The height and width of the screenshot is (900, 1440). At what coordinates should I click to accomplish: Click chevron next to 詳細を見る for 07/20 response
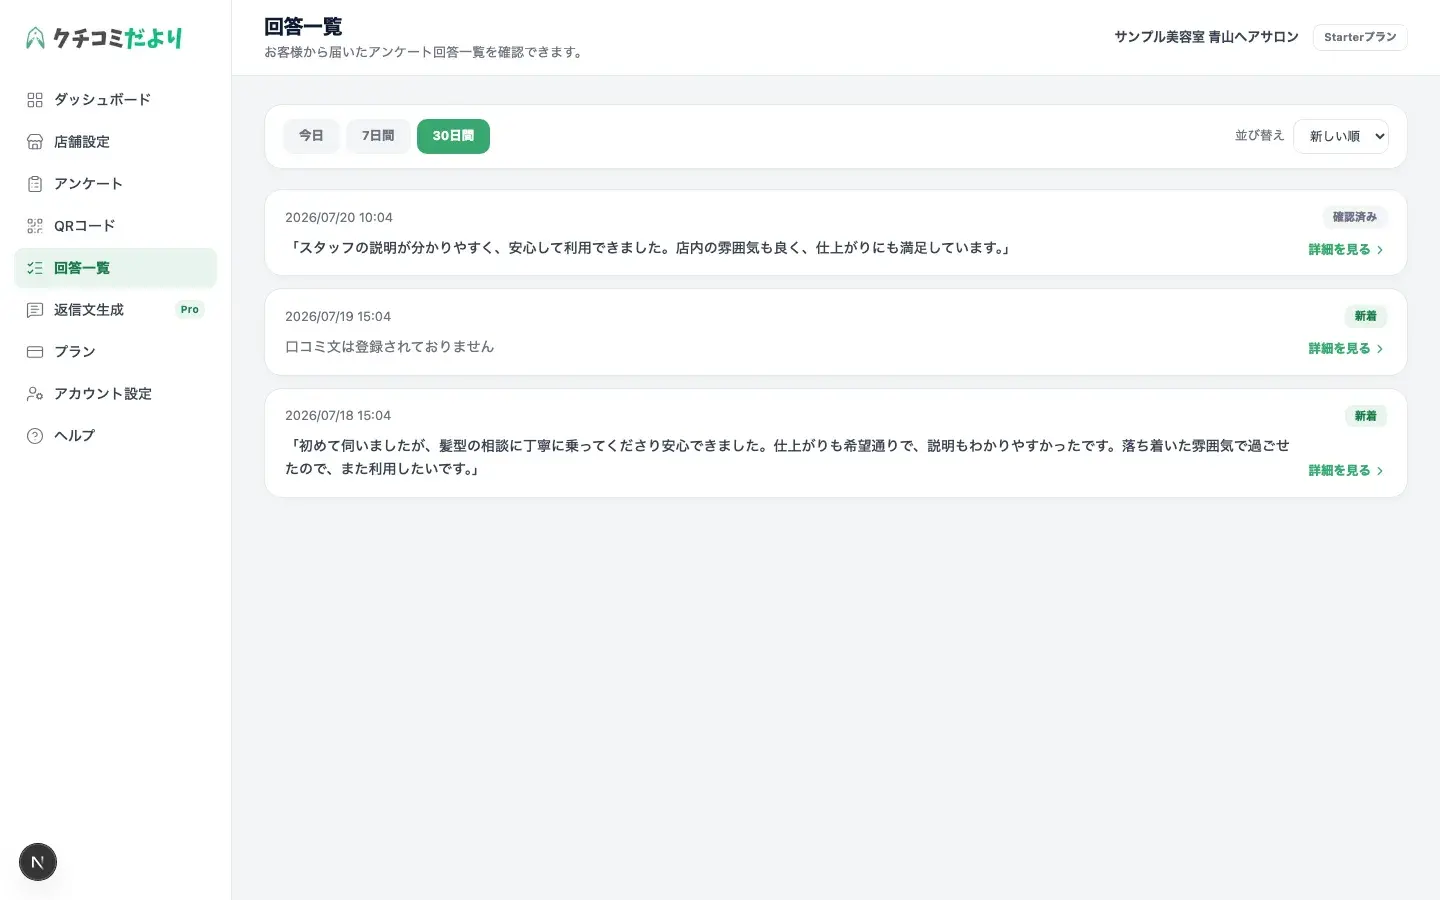point(1380,250)
